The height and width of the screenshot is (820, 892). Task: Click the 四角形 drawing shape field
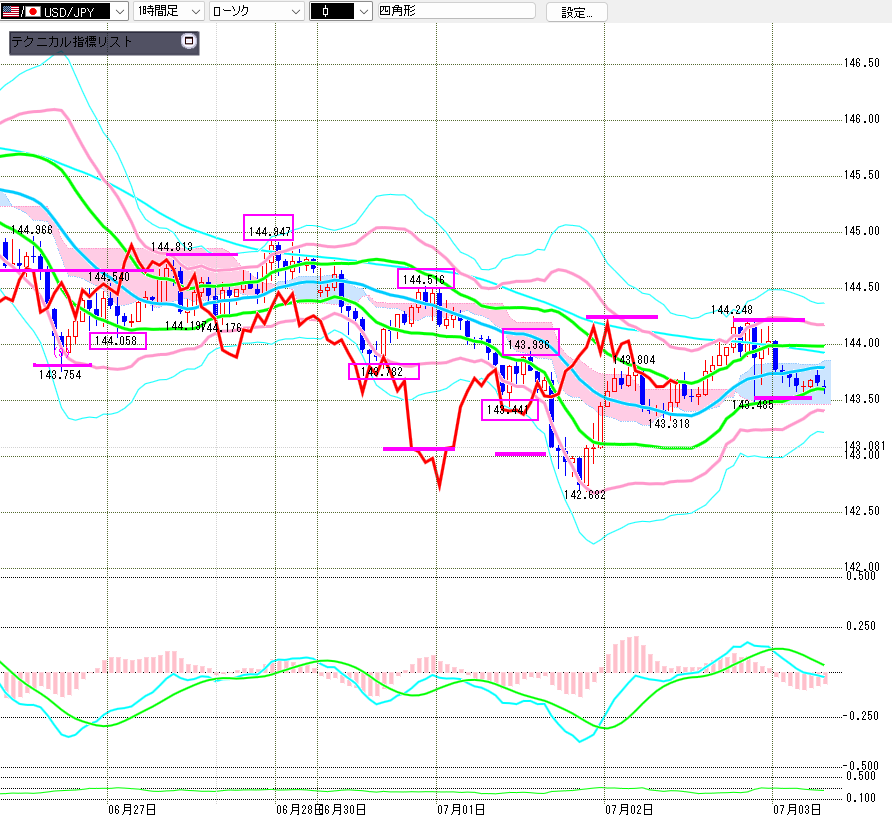[457, 11]
